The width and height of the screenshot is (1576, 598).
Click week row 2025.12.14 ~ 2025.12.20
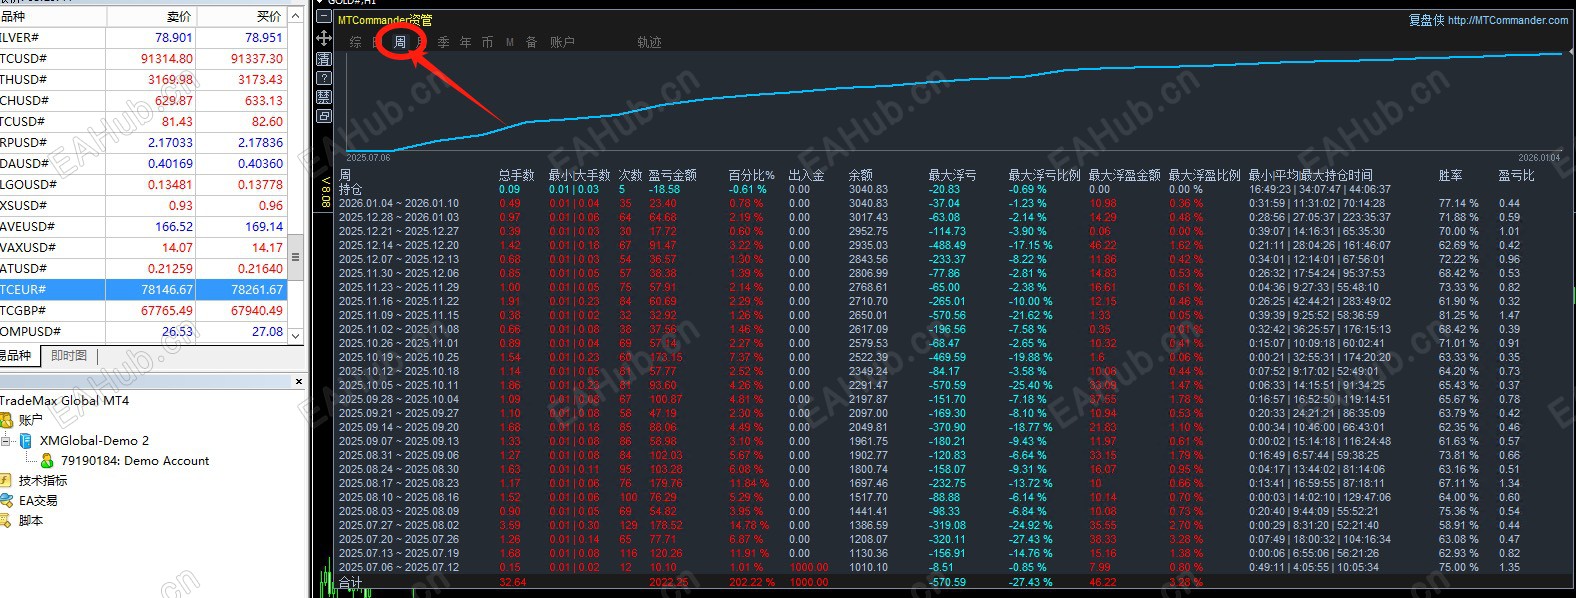tap(399, 245)
